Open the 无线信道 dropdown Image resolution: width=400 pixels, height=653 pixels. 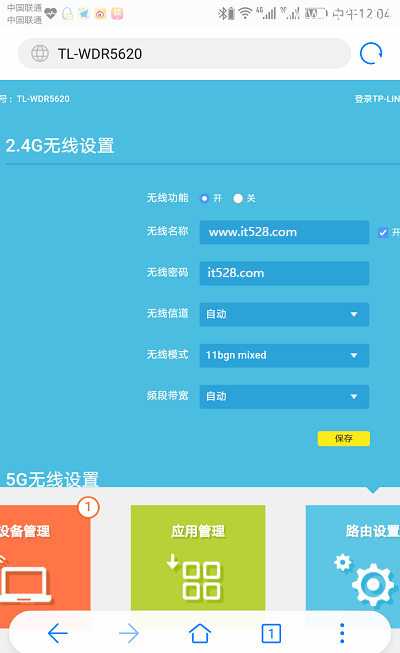pos(284,314)
